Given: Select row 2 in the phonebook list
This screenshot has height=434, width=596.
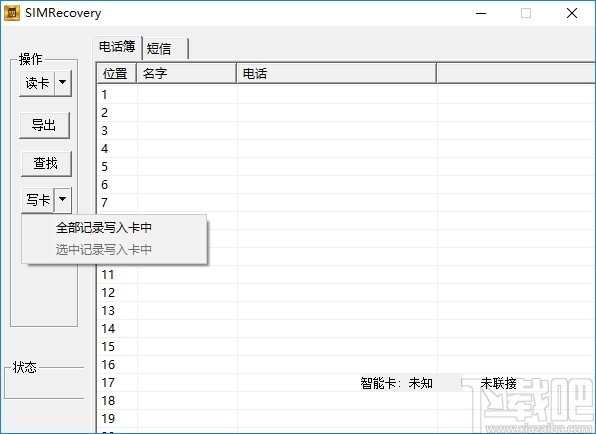Looking at the screenshot, I should tap(346, 112).
